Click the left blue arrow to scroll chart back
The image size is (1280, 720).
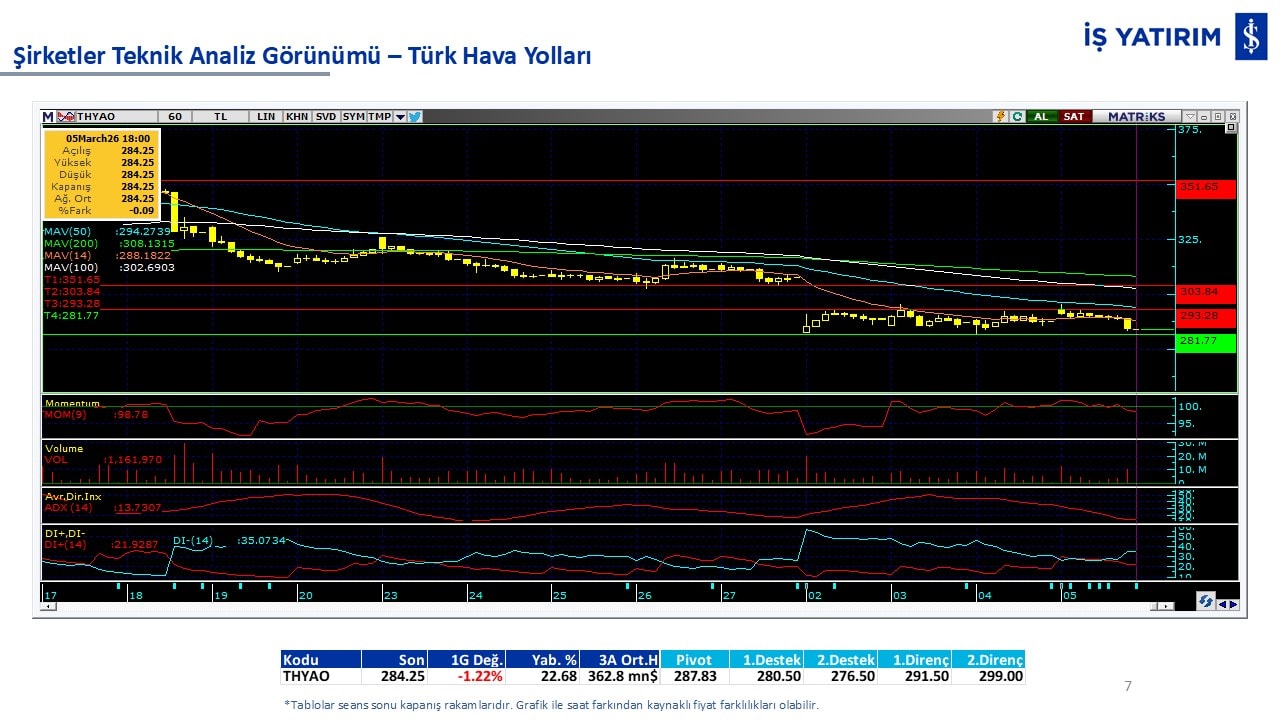pyautogui.click(x=1222, y=604)
